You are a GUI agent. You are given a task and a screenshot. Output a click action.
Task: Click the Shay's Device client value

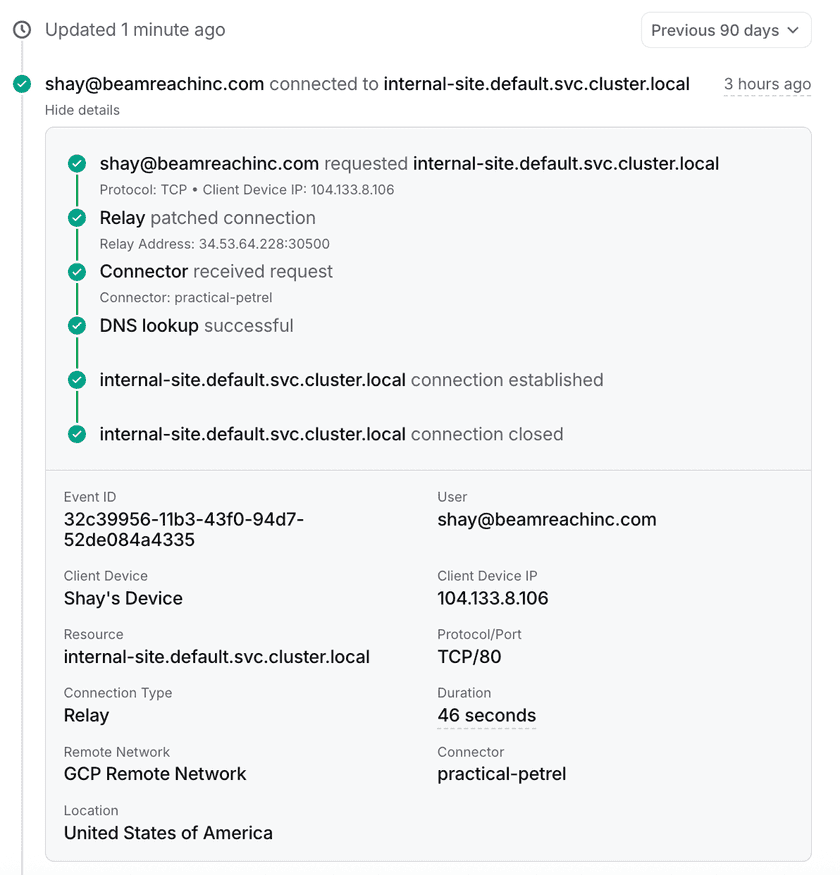pyautogui.click(x=123, y=599)
